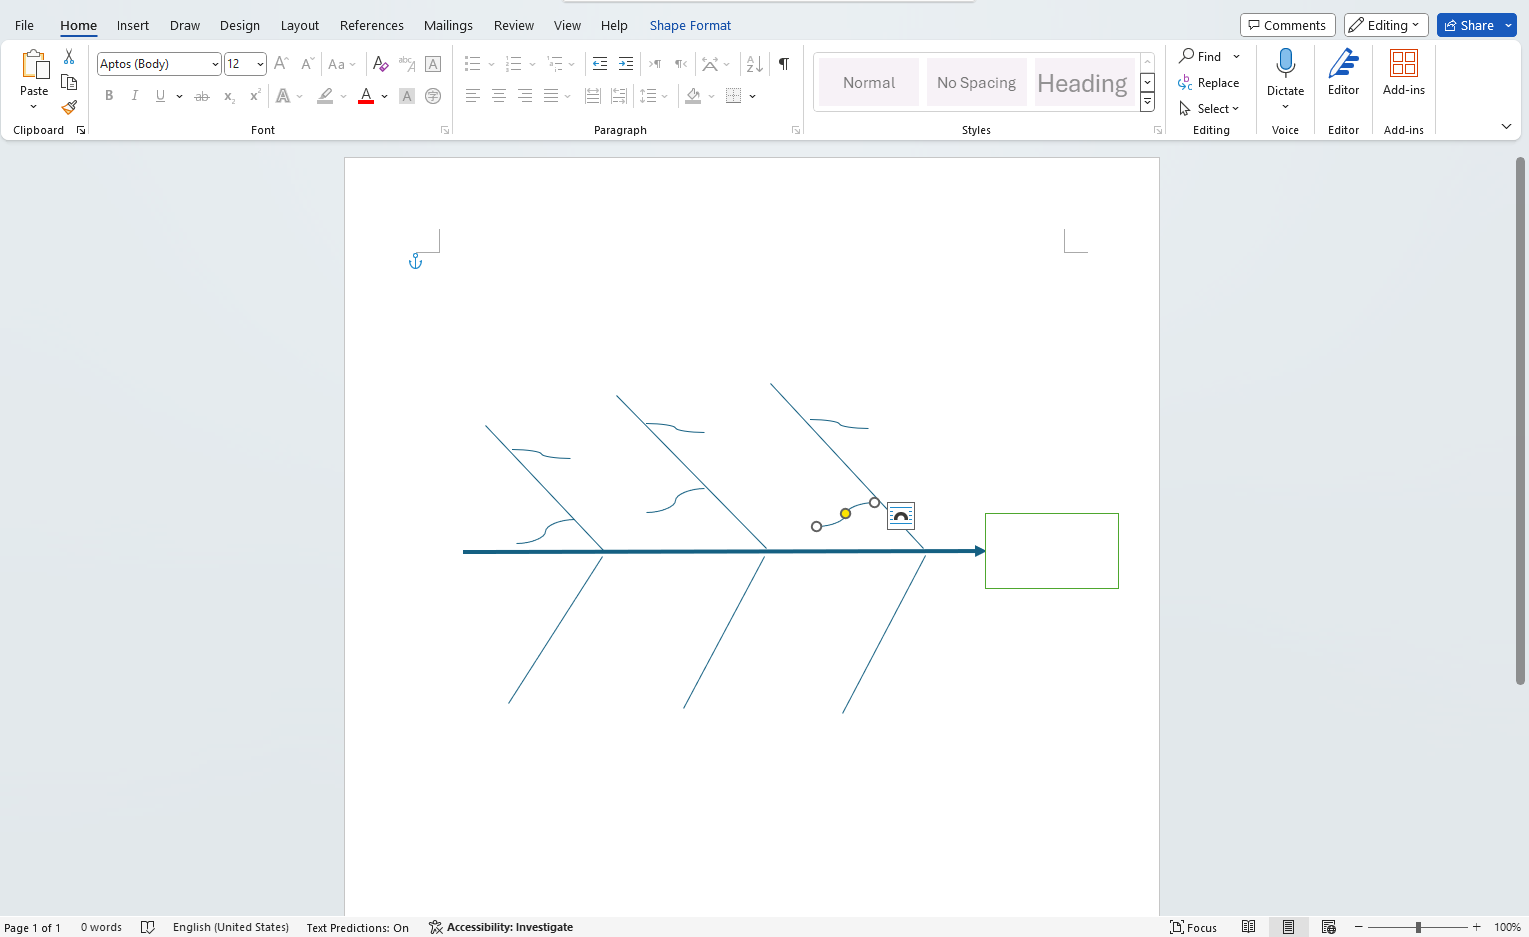
Task: Click the Comments button
Action: point(1287,25)
